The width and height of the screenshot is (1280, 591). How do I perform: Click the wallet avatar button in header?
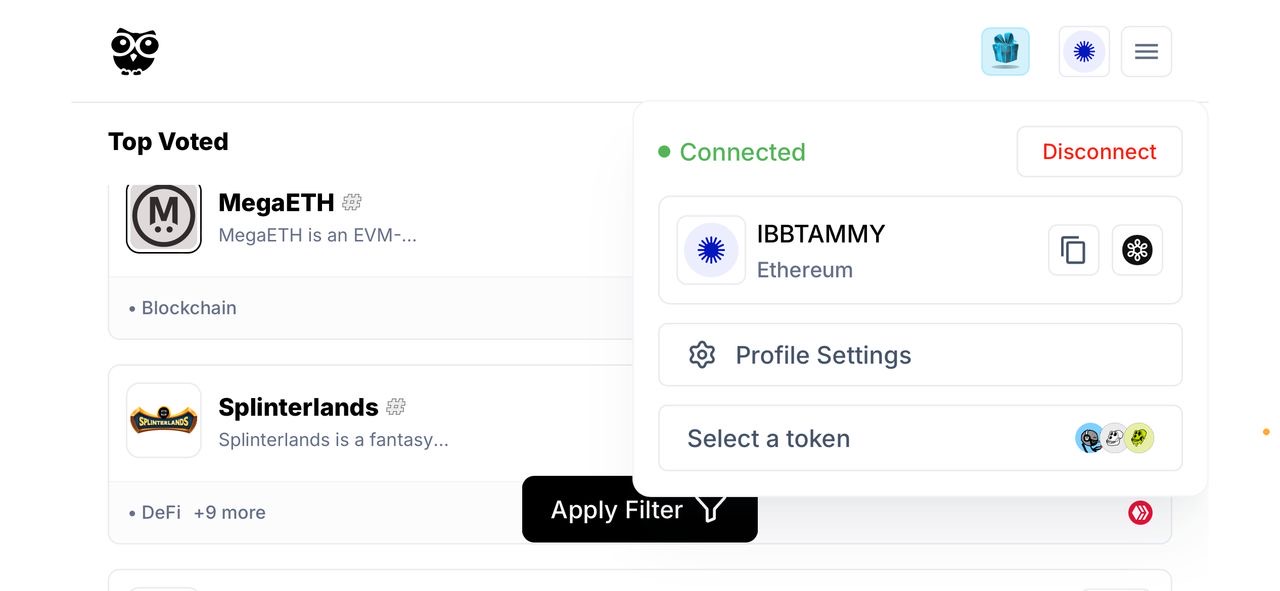click(1084, 51)
